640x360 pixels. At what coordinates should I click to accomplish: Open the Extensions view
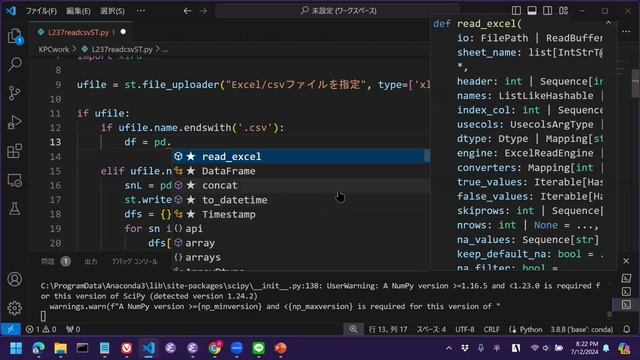(15, 151)
